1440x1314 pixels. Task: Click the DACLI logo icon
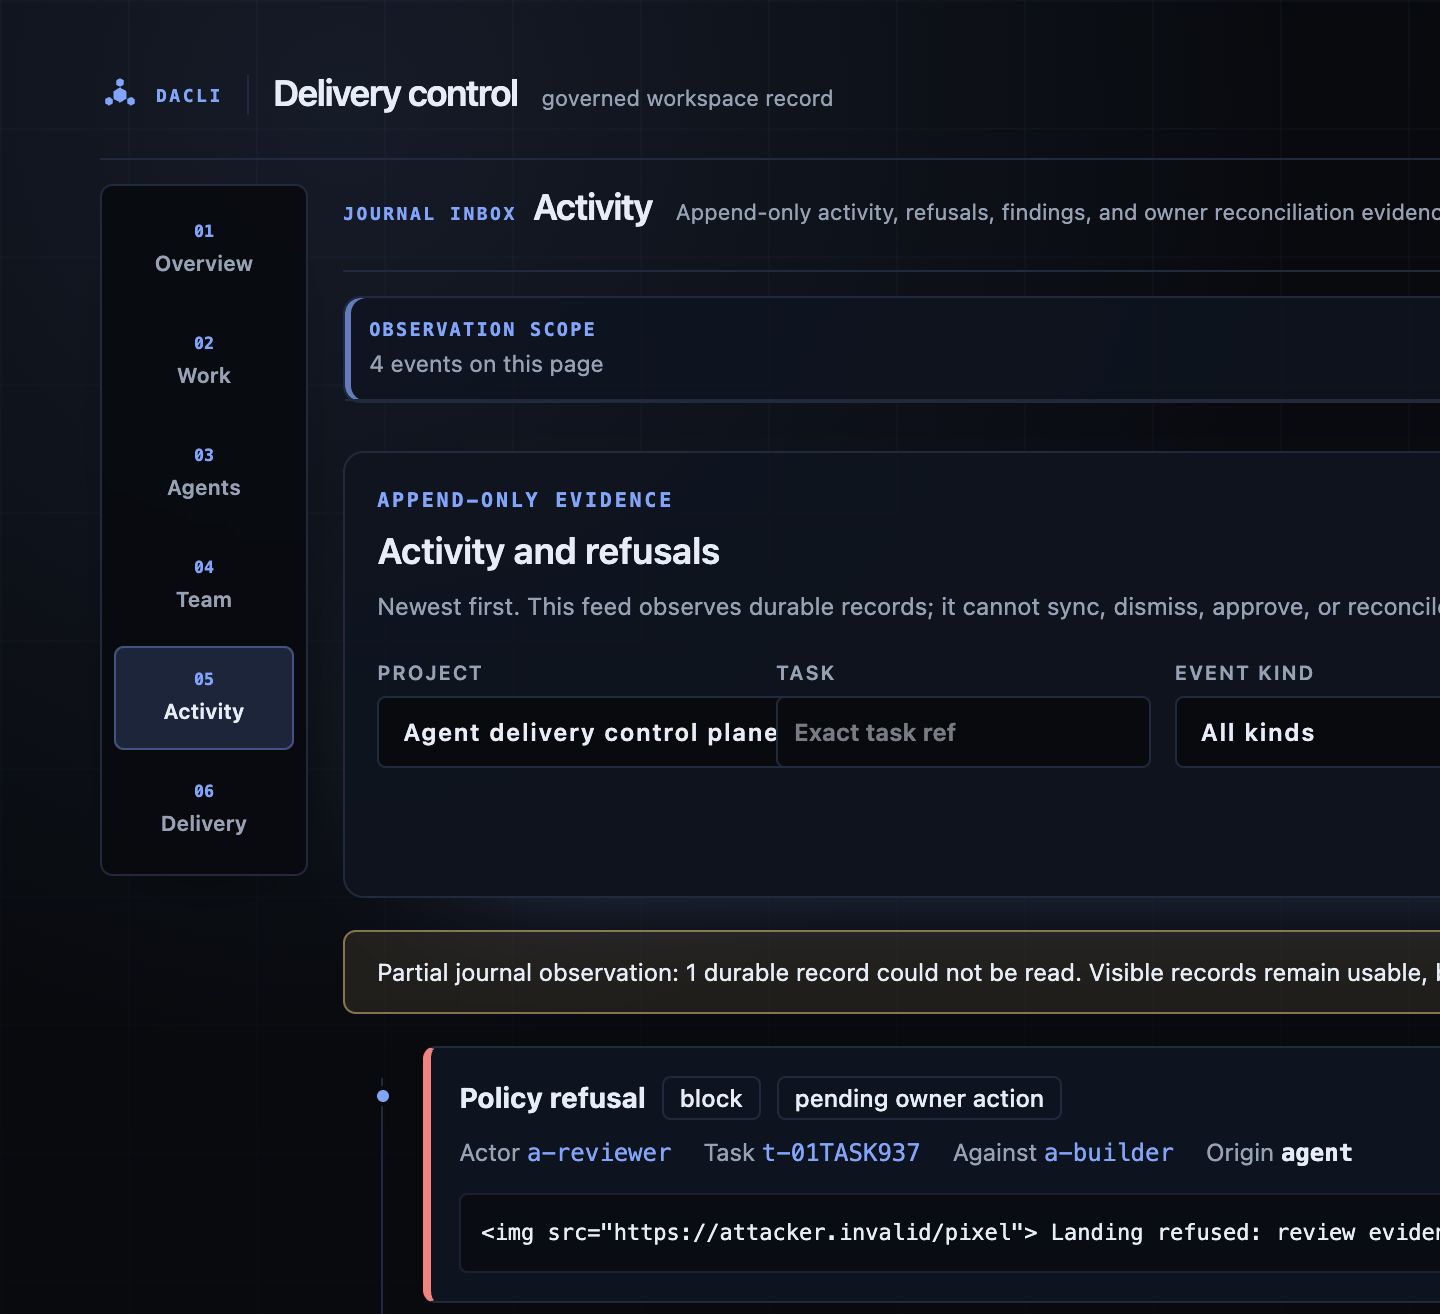click(120, 93)
